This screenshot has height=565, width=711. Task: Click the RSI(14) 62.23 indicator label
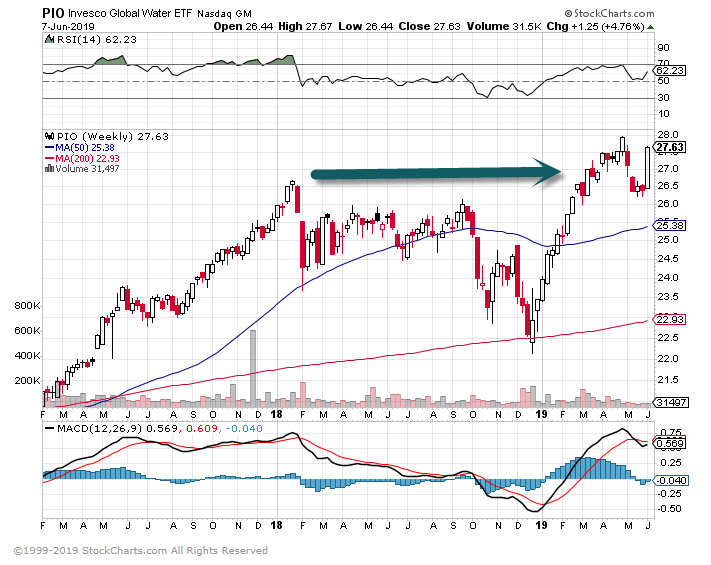97,39
